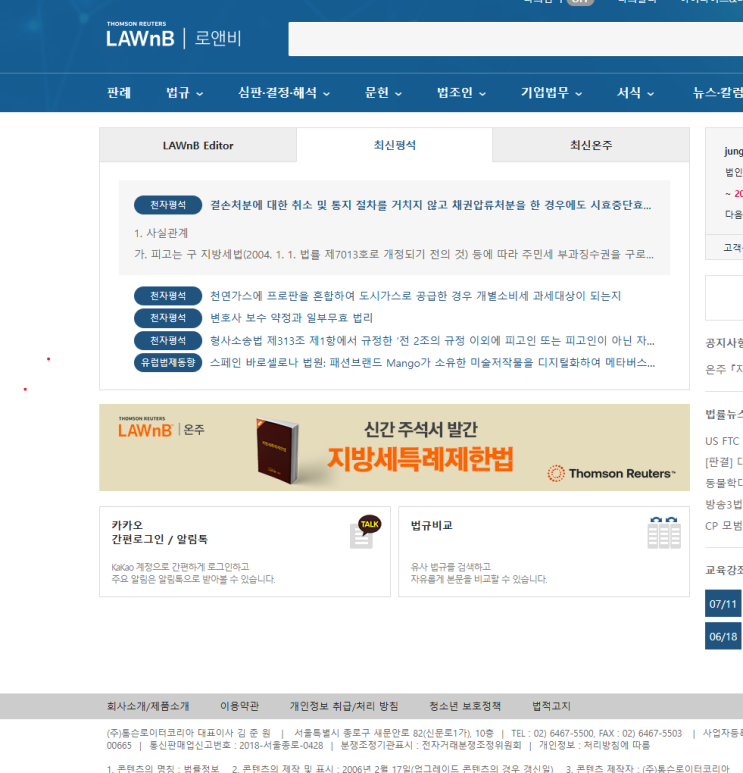
Task: Expand the 법조인 dropdown chevron
Action: click(x=483, y=94)
